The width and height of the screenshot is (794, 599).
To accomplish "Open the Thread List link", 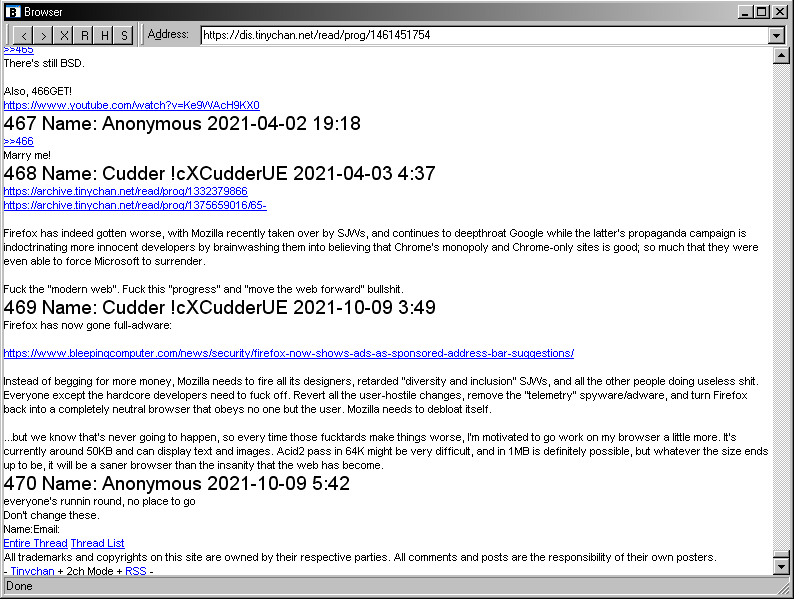I will [97, 543].
